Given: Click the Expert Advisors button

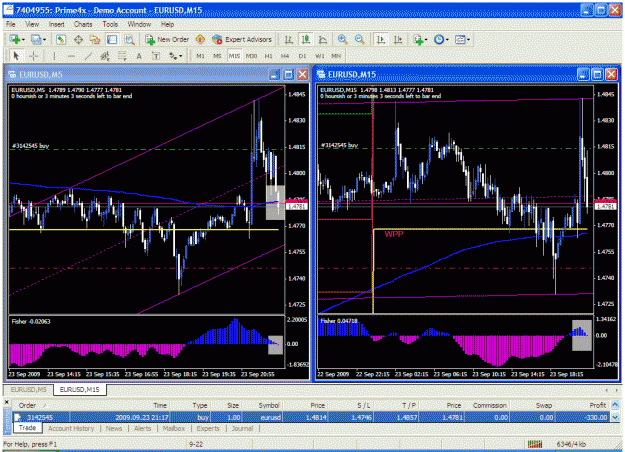Looking at the screenshot, I should (242, 39).
